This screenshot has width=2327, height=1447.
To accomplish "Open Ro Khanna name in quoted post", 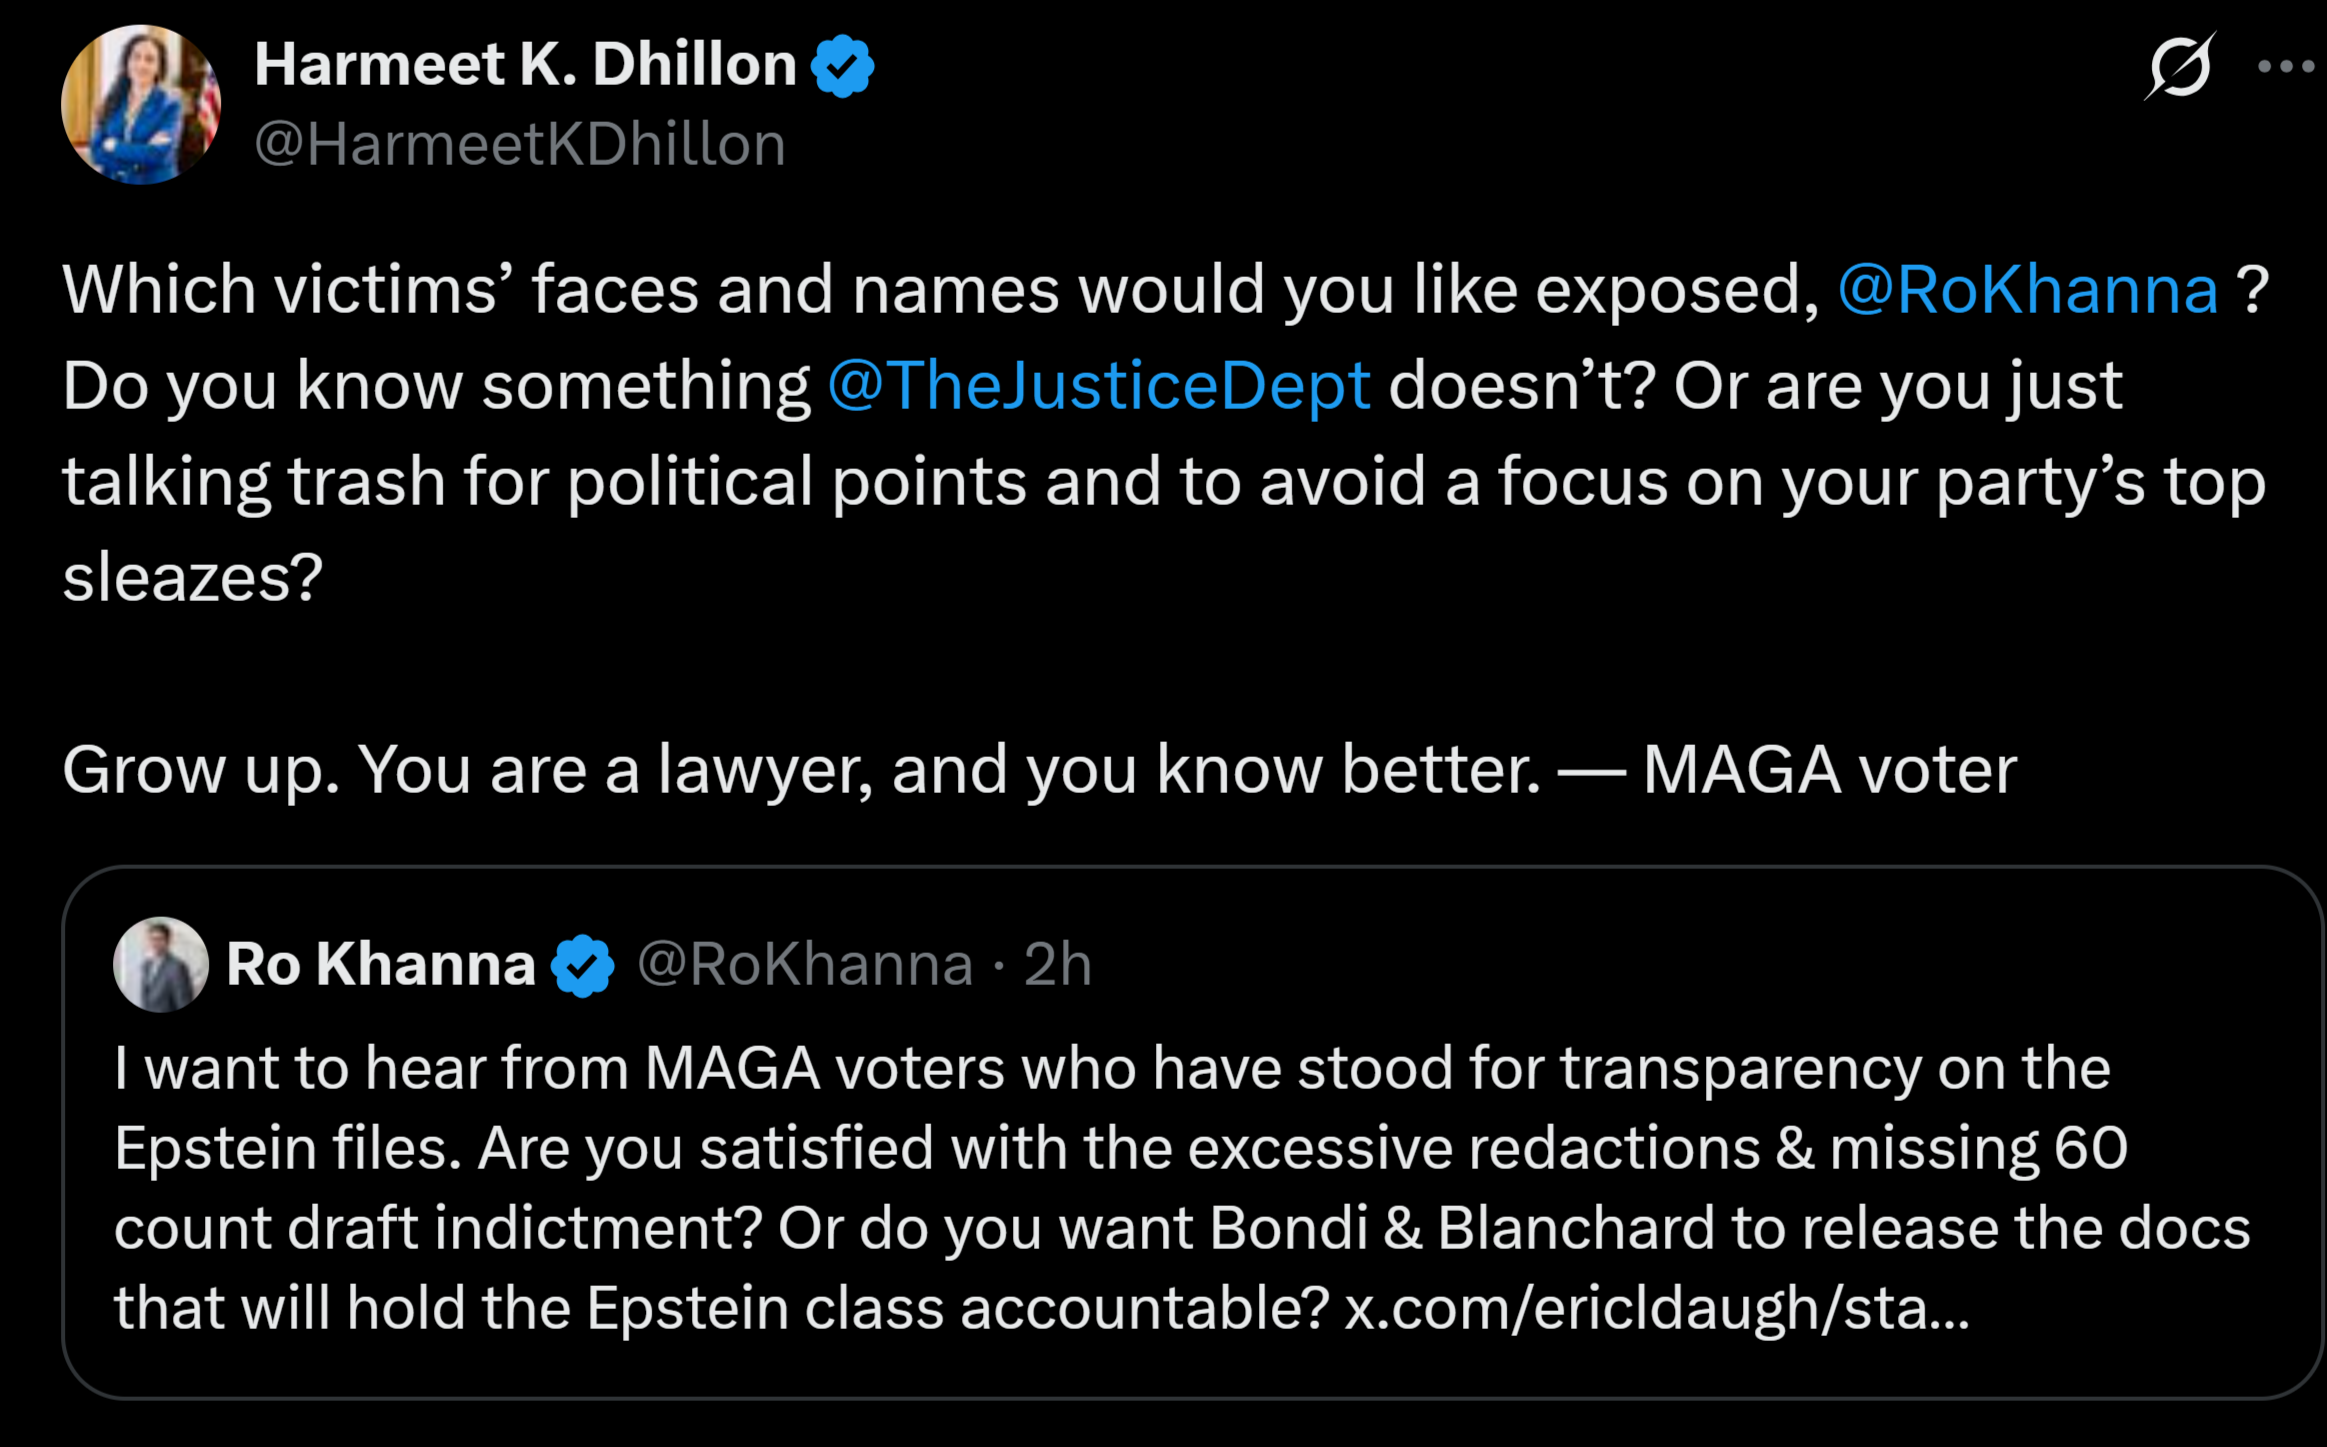I will pos(381,964).
